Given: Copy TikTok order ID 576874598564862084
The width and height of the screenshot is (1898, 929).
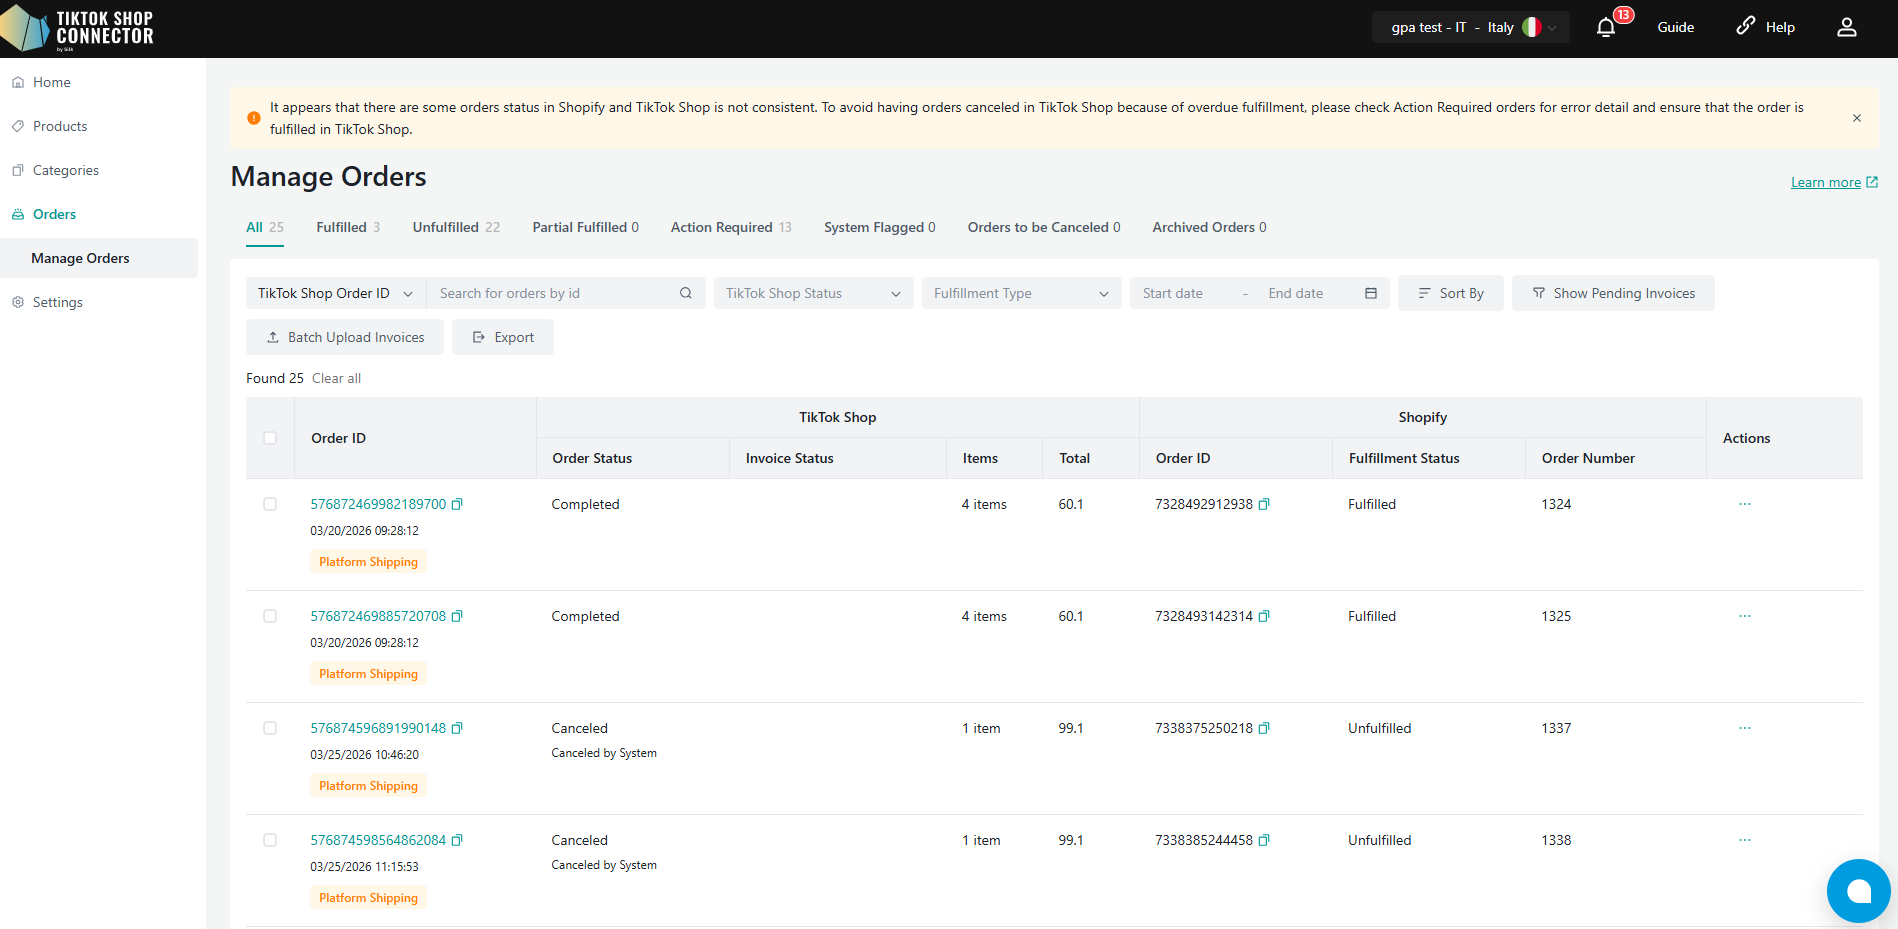Looking at the screenshot, I should pyautogui.click(x=457, y=840).
